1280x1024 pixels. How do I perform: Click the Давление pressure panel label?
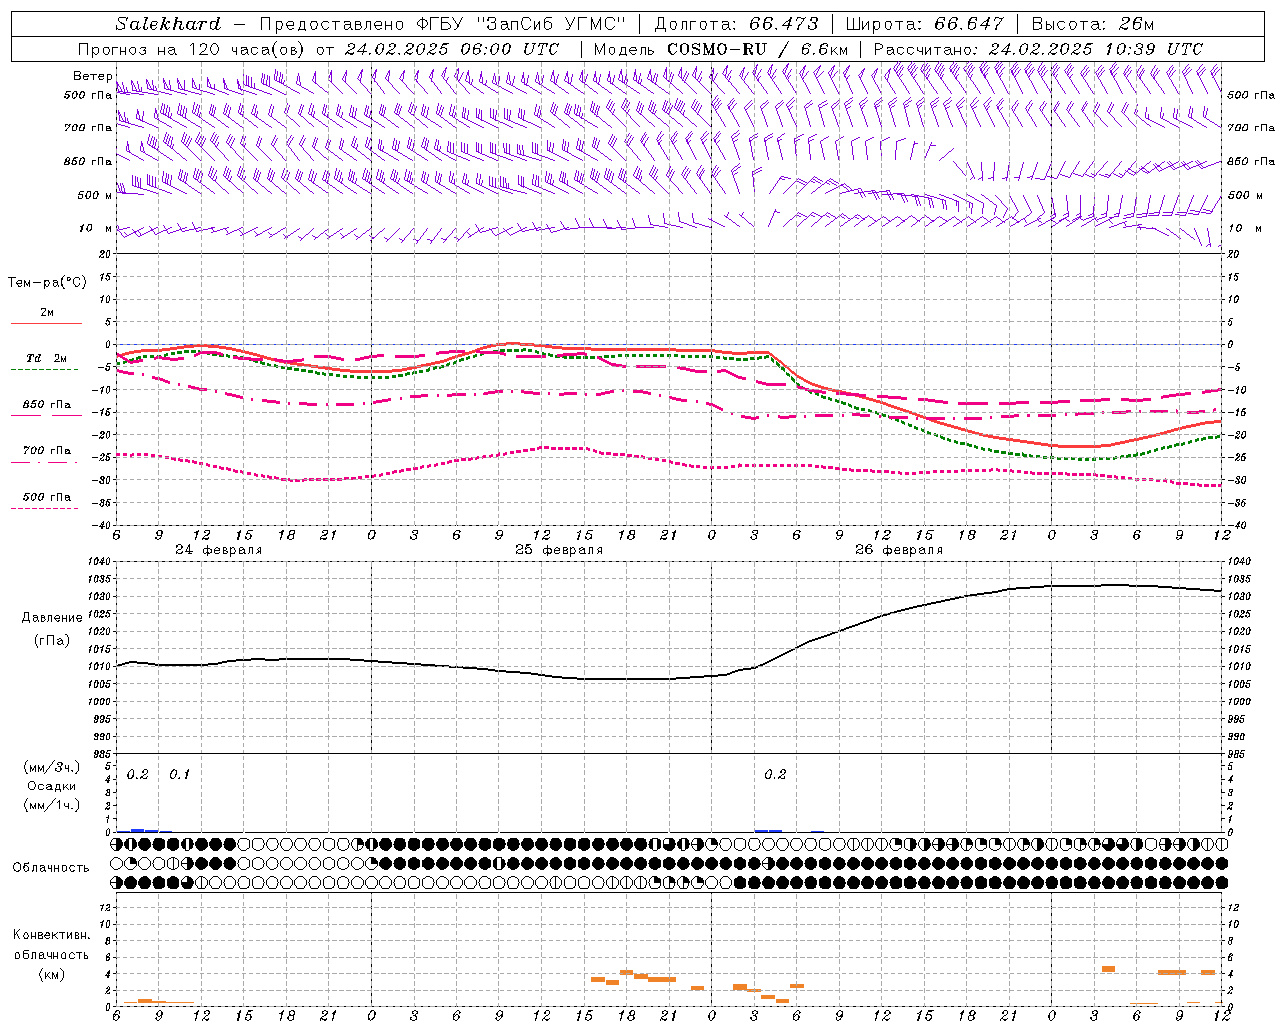pyautogui.click(x=52, y=618)
